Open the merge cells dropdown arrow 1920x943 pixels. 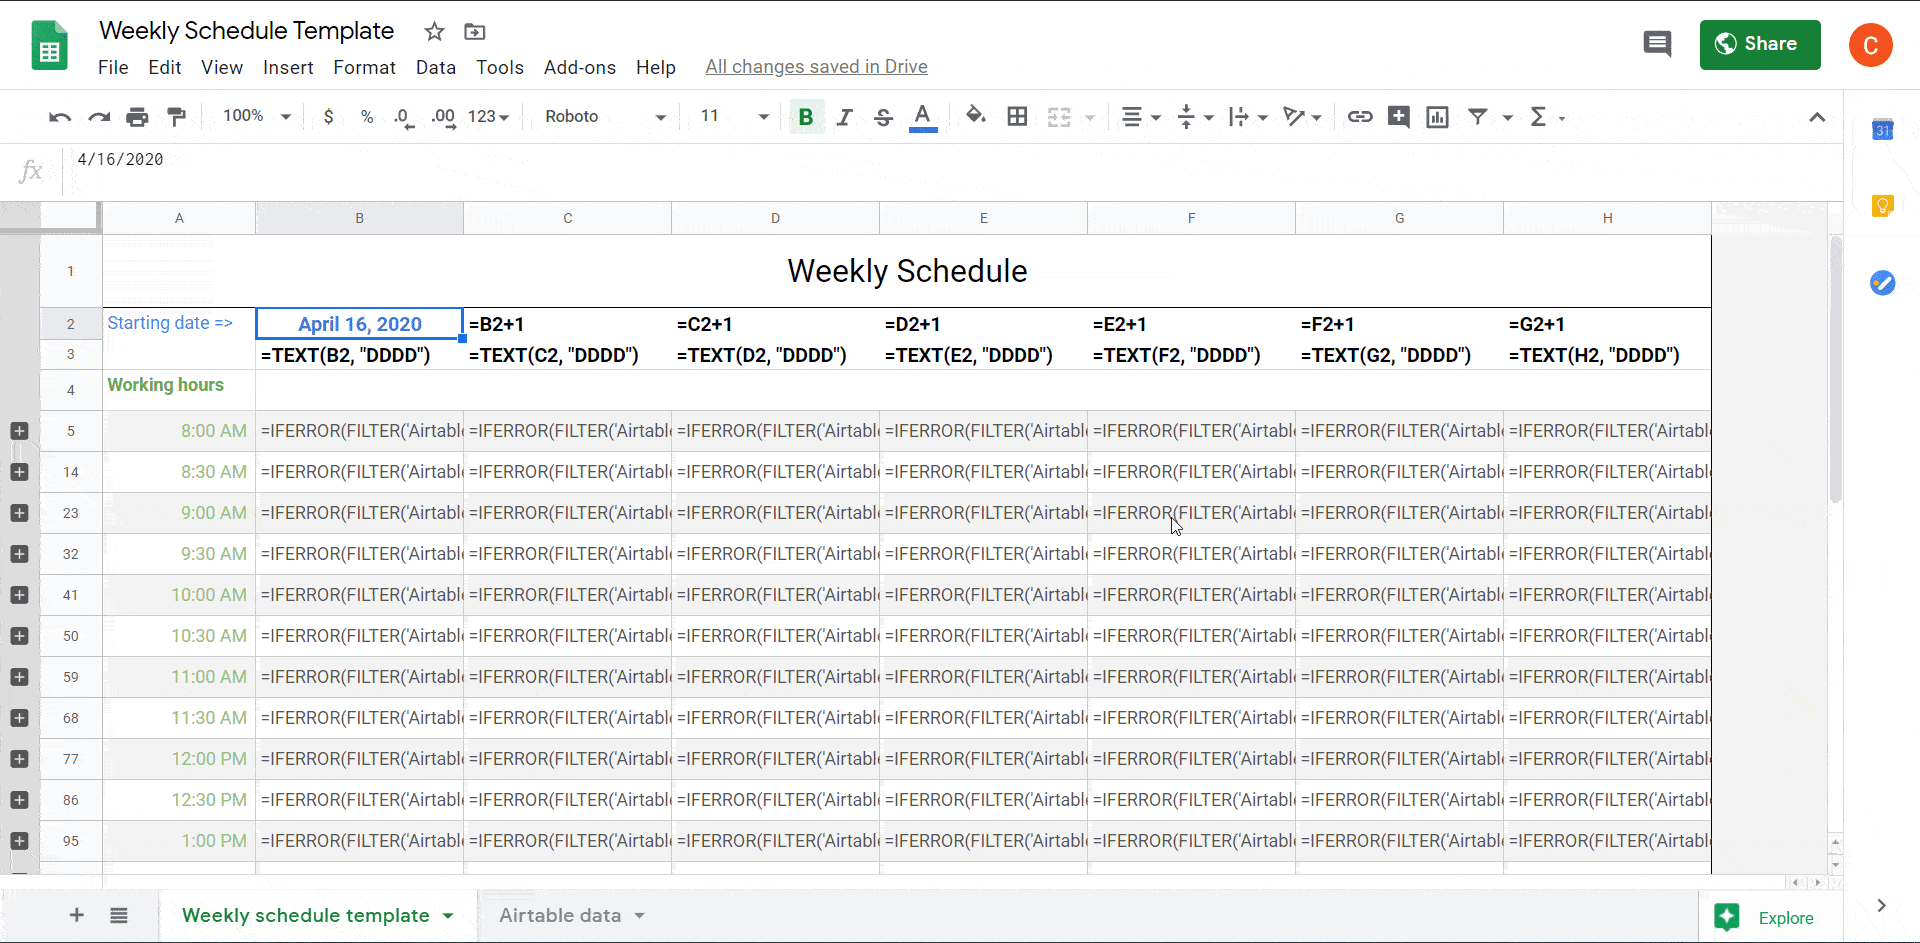pyautogui.click(x=1090, y=118)
